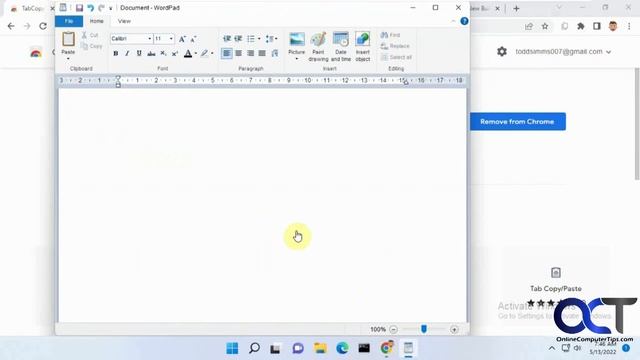Viewport: 640px width, 360px height.
Task: Click the zoom slider handle
Action: [424, 329]
